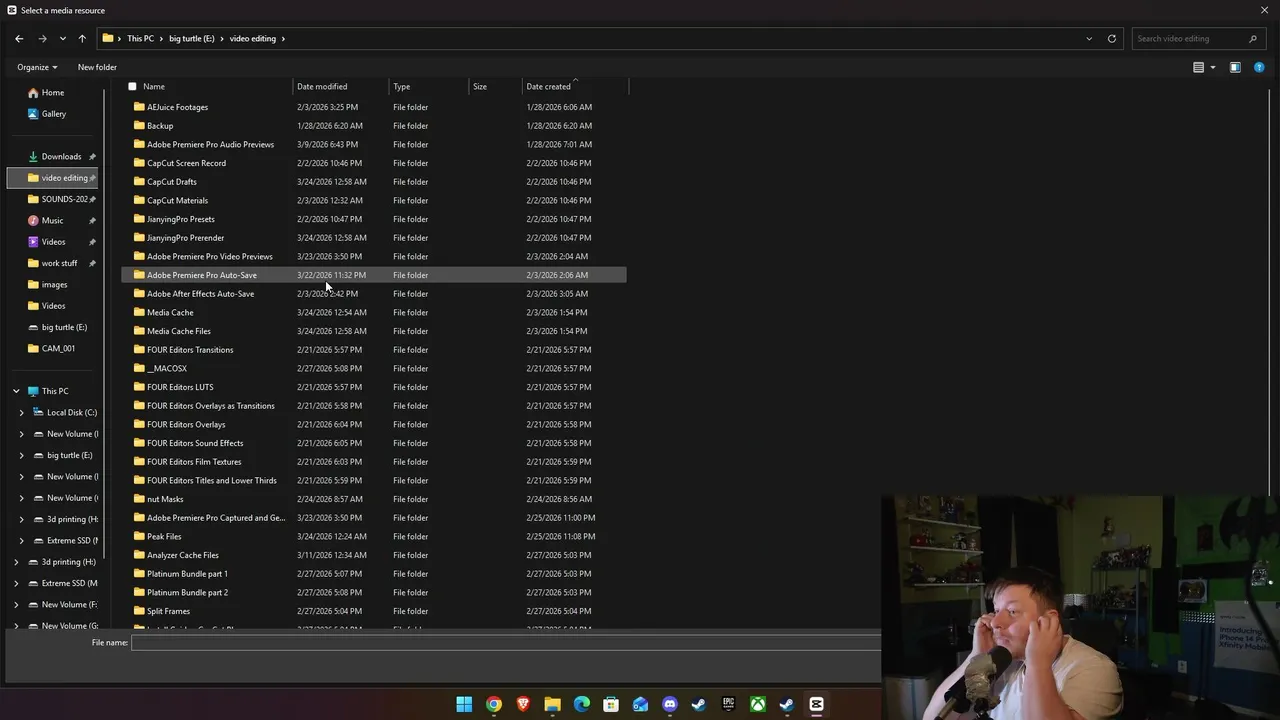Collapse the This PC tree node

coord(16,391)
